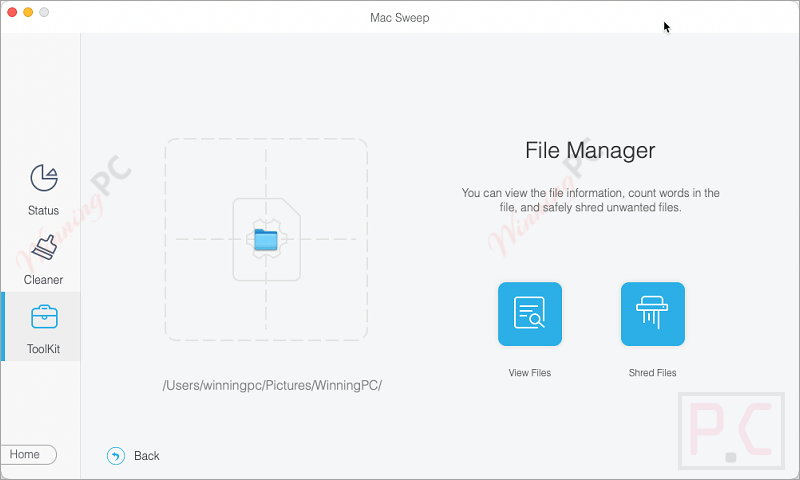Open the Status pie chart icon
The image size is (800, 480).
pyautogui.click(x=44, y=178)
